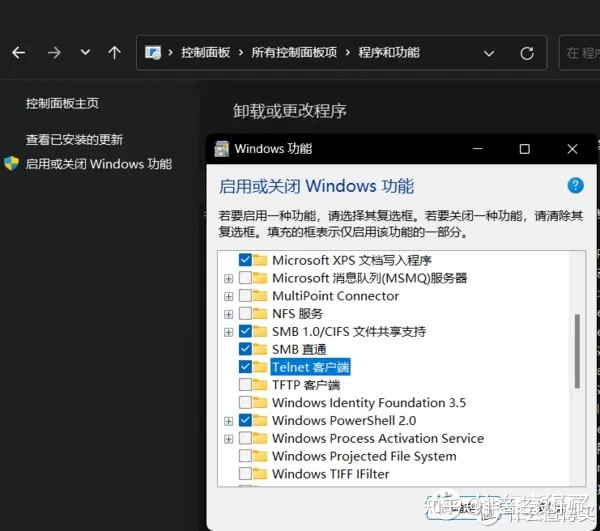This screenshot has width=600, height=531.
Task: Open 控制面板主页 link
Action: coord(62,103)
